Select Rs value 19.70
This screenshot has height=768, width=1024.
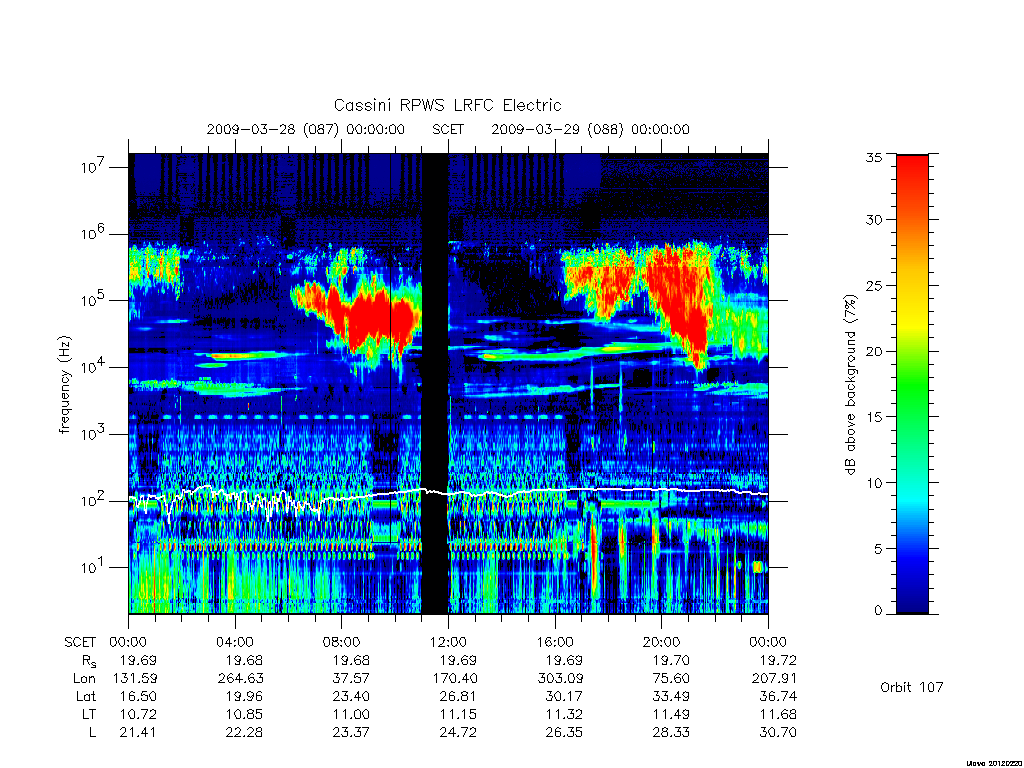click(671, 660)
